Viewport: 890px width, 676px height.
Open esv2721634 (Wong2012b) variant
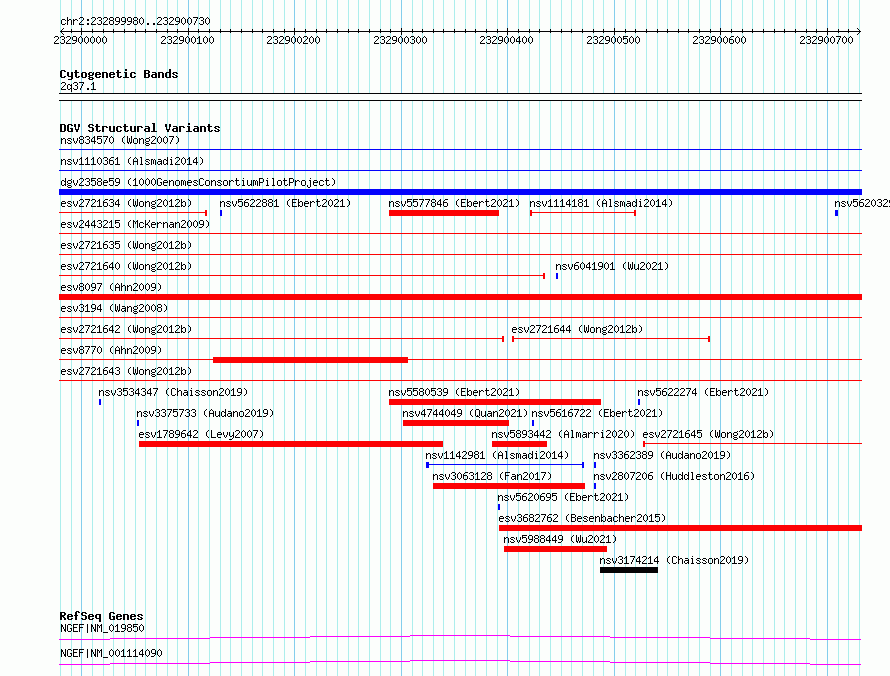tap(126, 203)
